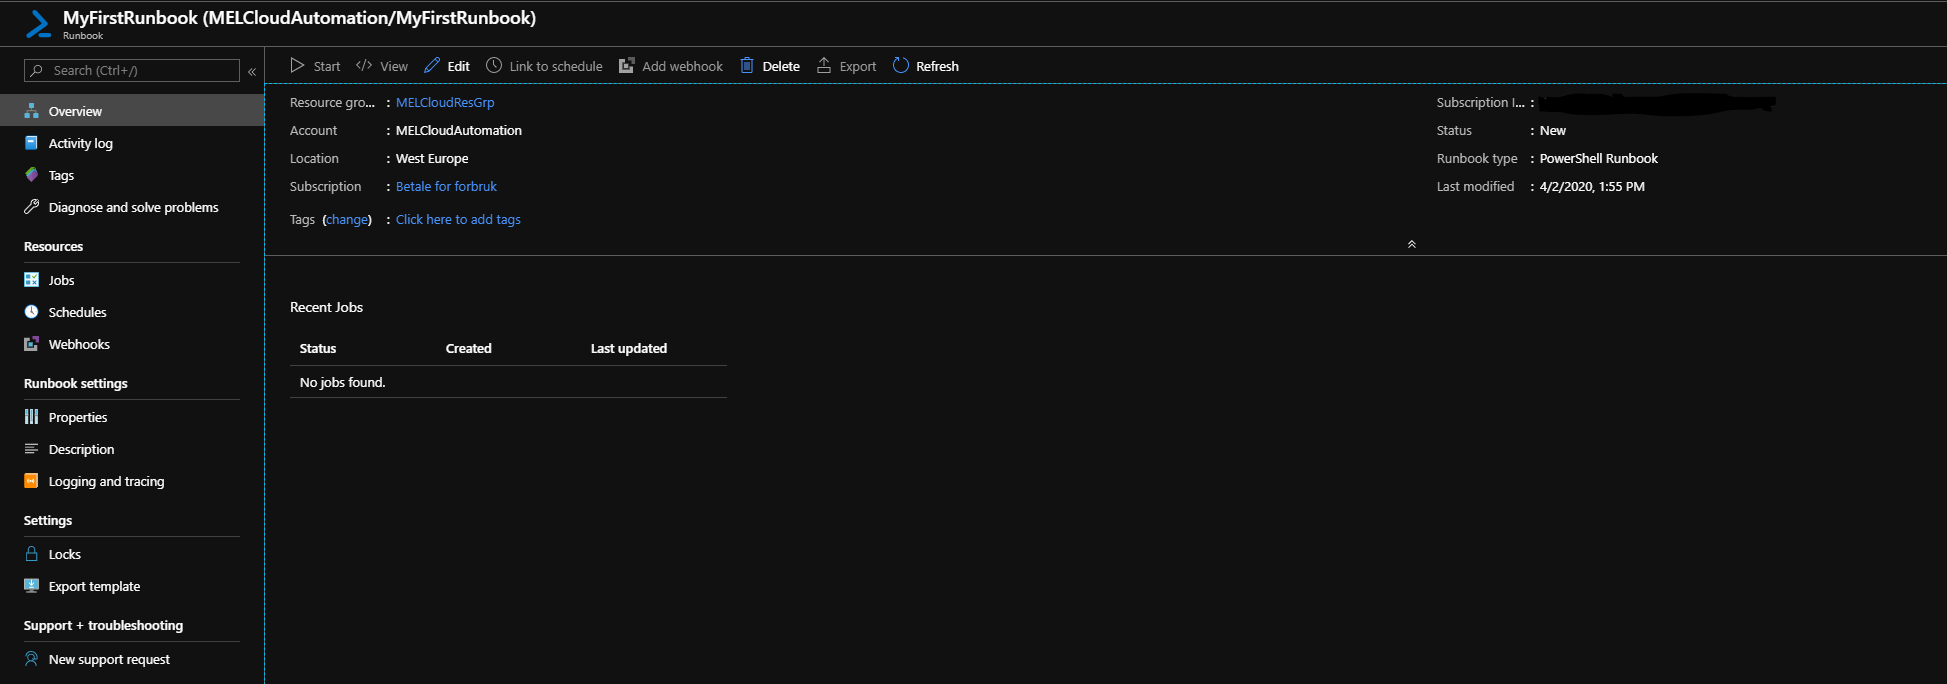This screenshot has width=1947, height=684.
Task: Click the Tags icon in sidebar
Action: (x=32, y=175)
